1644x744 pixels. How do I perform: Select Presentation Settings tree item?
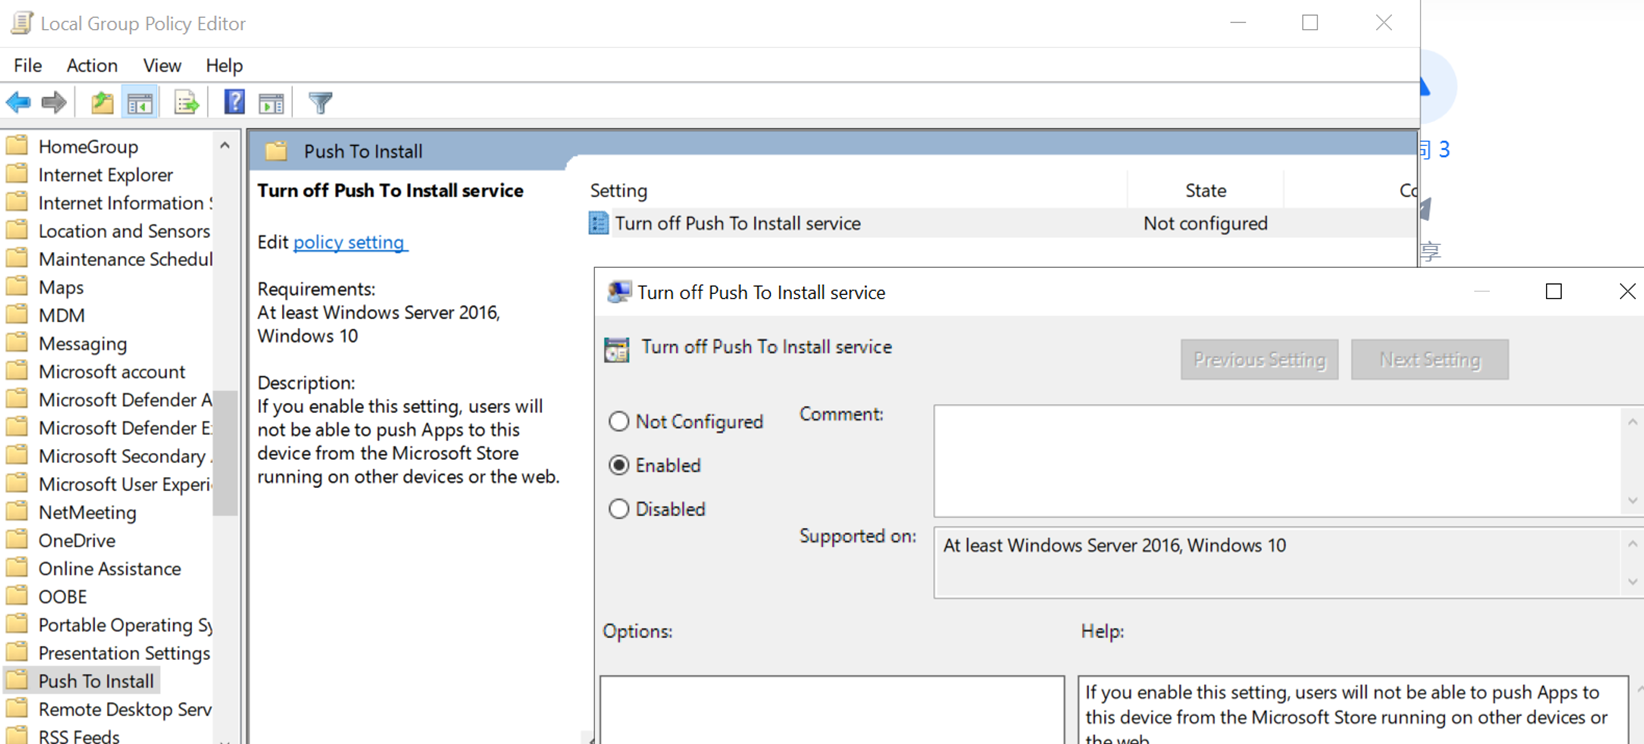click(x=124, y=653)
